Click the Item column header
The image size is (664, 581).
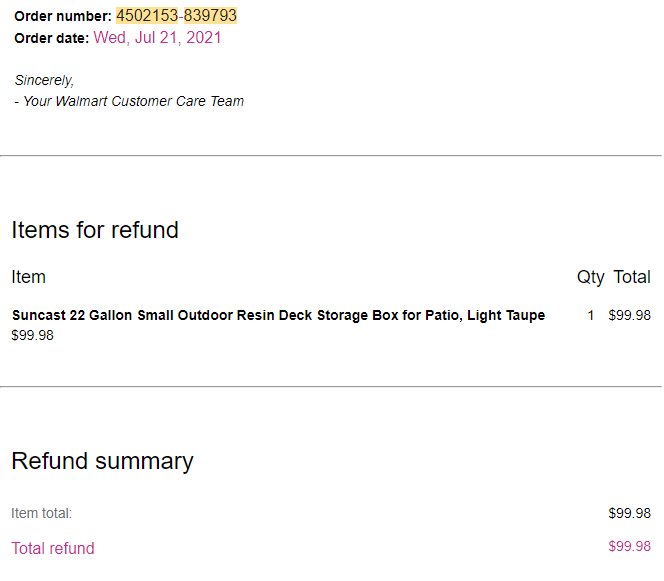pos(28,277)
